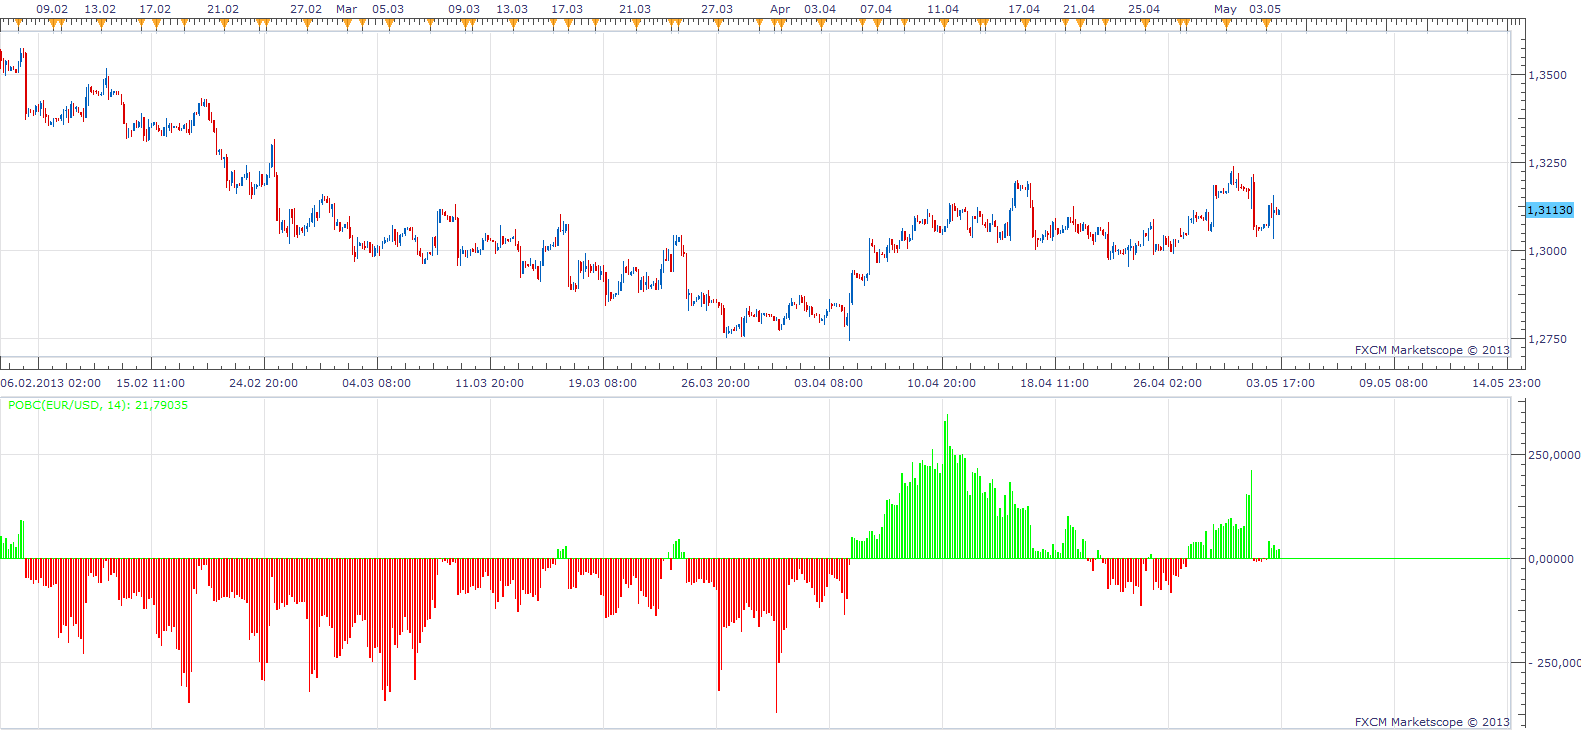1583x730 pixels.
Task: Click the 10.04 20:00 time axis label
Action: 942,383
